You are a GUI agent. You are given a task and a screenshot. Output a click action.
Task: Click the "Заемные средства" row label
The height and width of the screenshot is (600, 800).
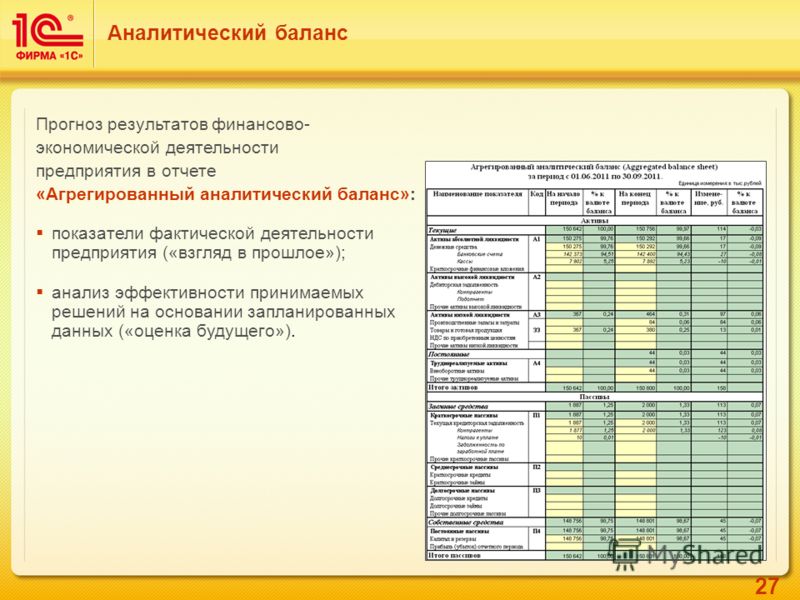pos(458,407)
